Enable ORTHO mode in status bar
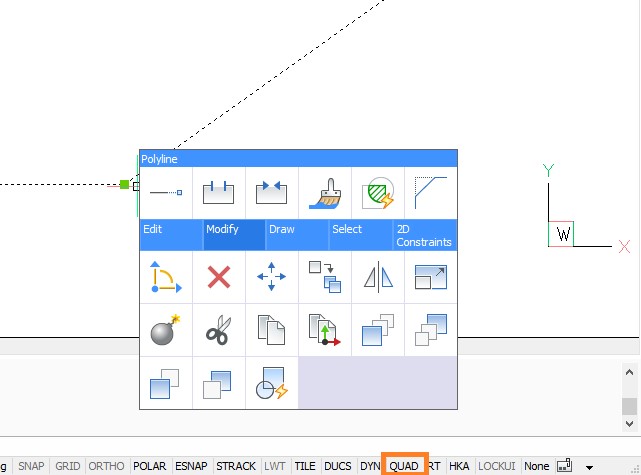Viewport: 641px width, 475px height. 106,466
